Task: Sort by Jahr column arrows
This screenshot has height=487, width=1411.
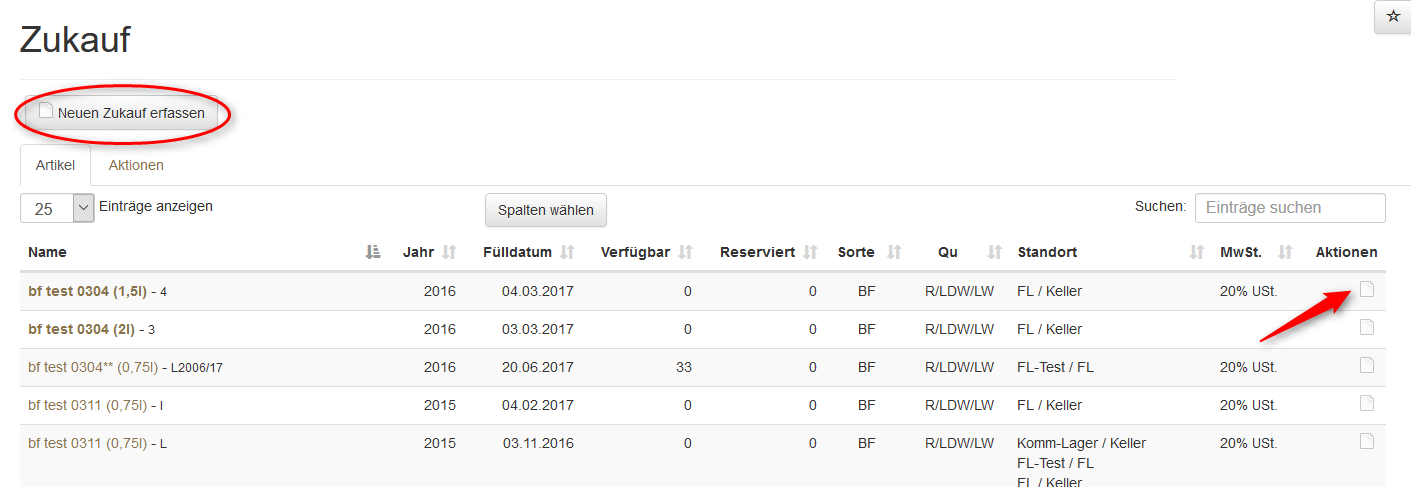Action: 449,253
